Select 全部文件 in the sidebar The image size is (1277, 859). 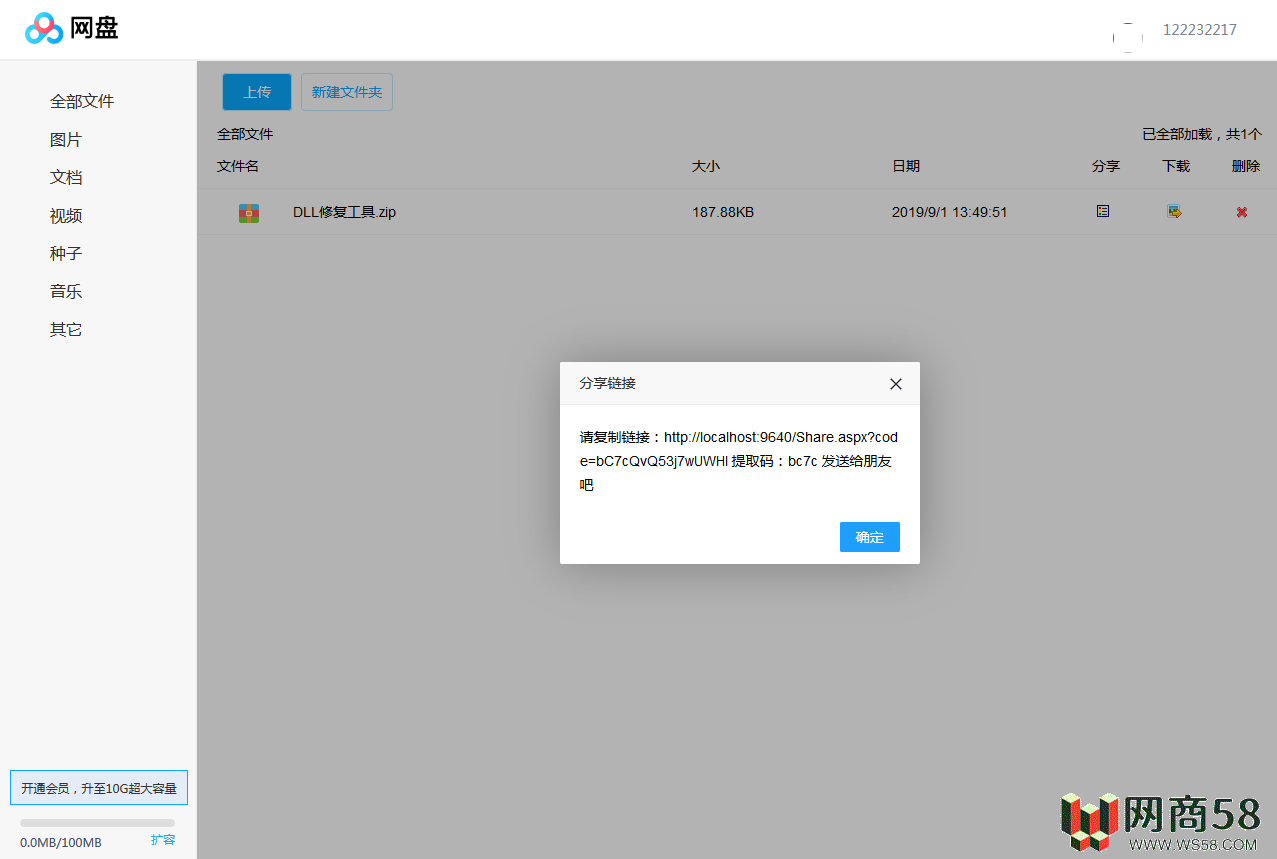coord(82,101)
